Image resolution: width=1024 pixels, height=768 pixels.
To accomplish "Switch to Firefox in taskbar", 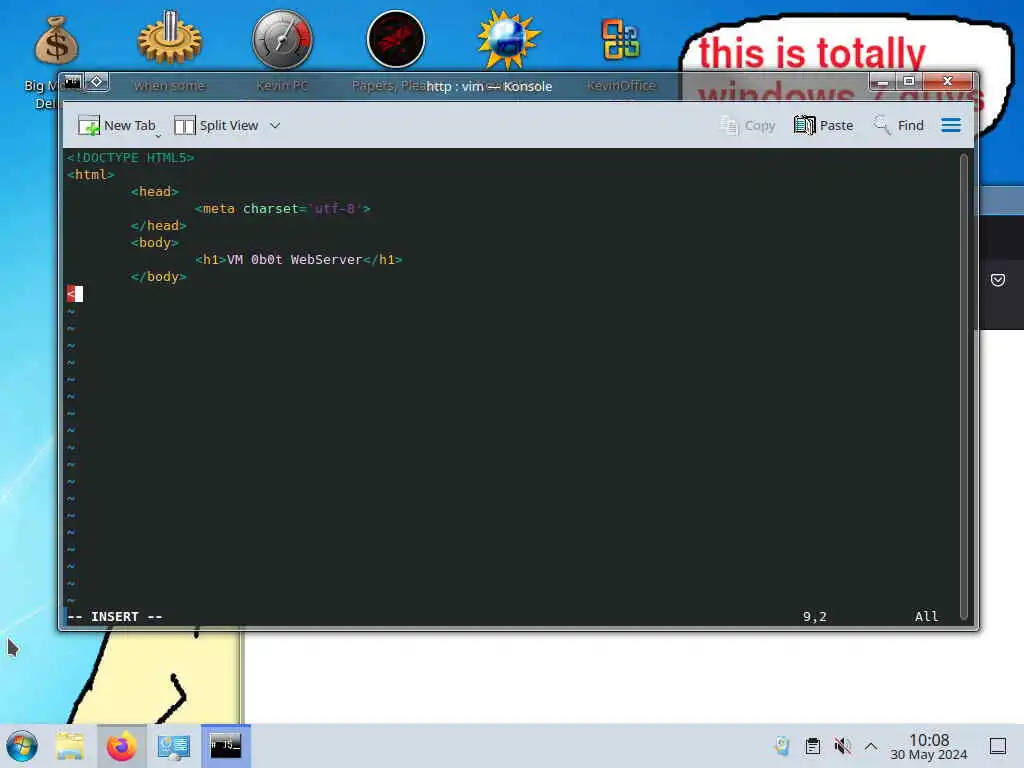I will pyautogui.click(x=121, y=746).
